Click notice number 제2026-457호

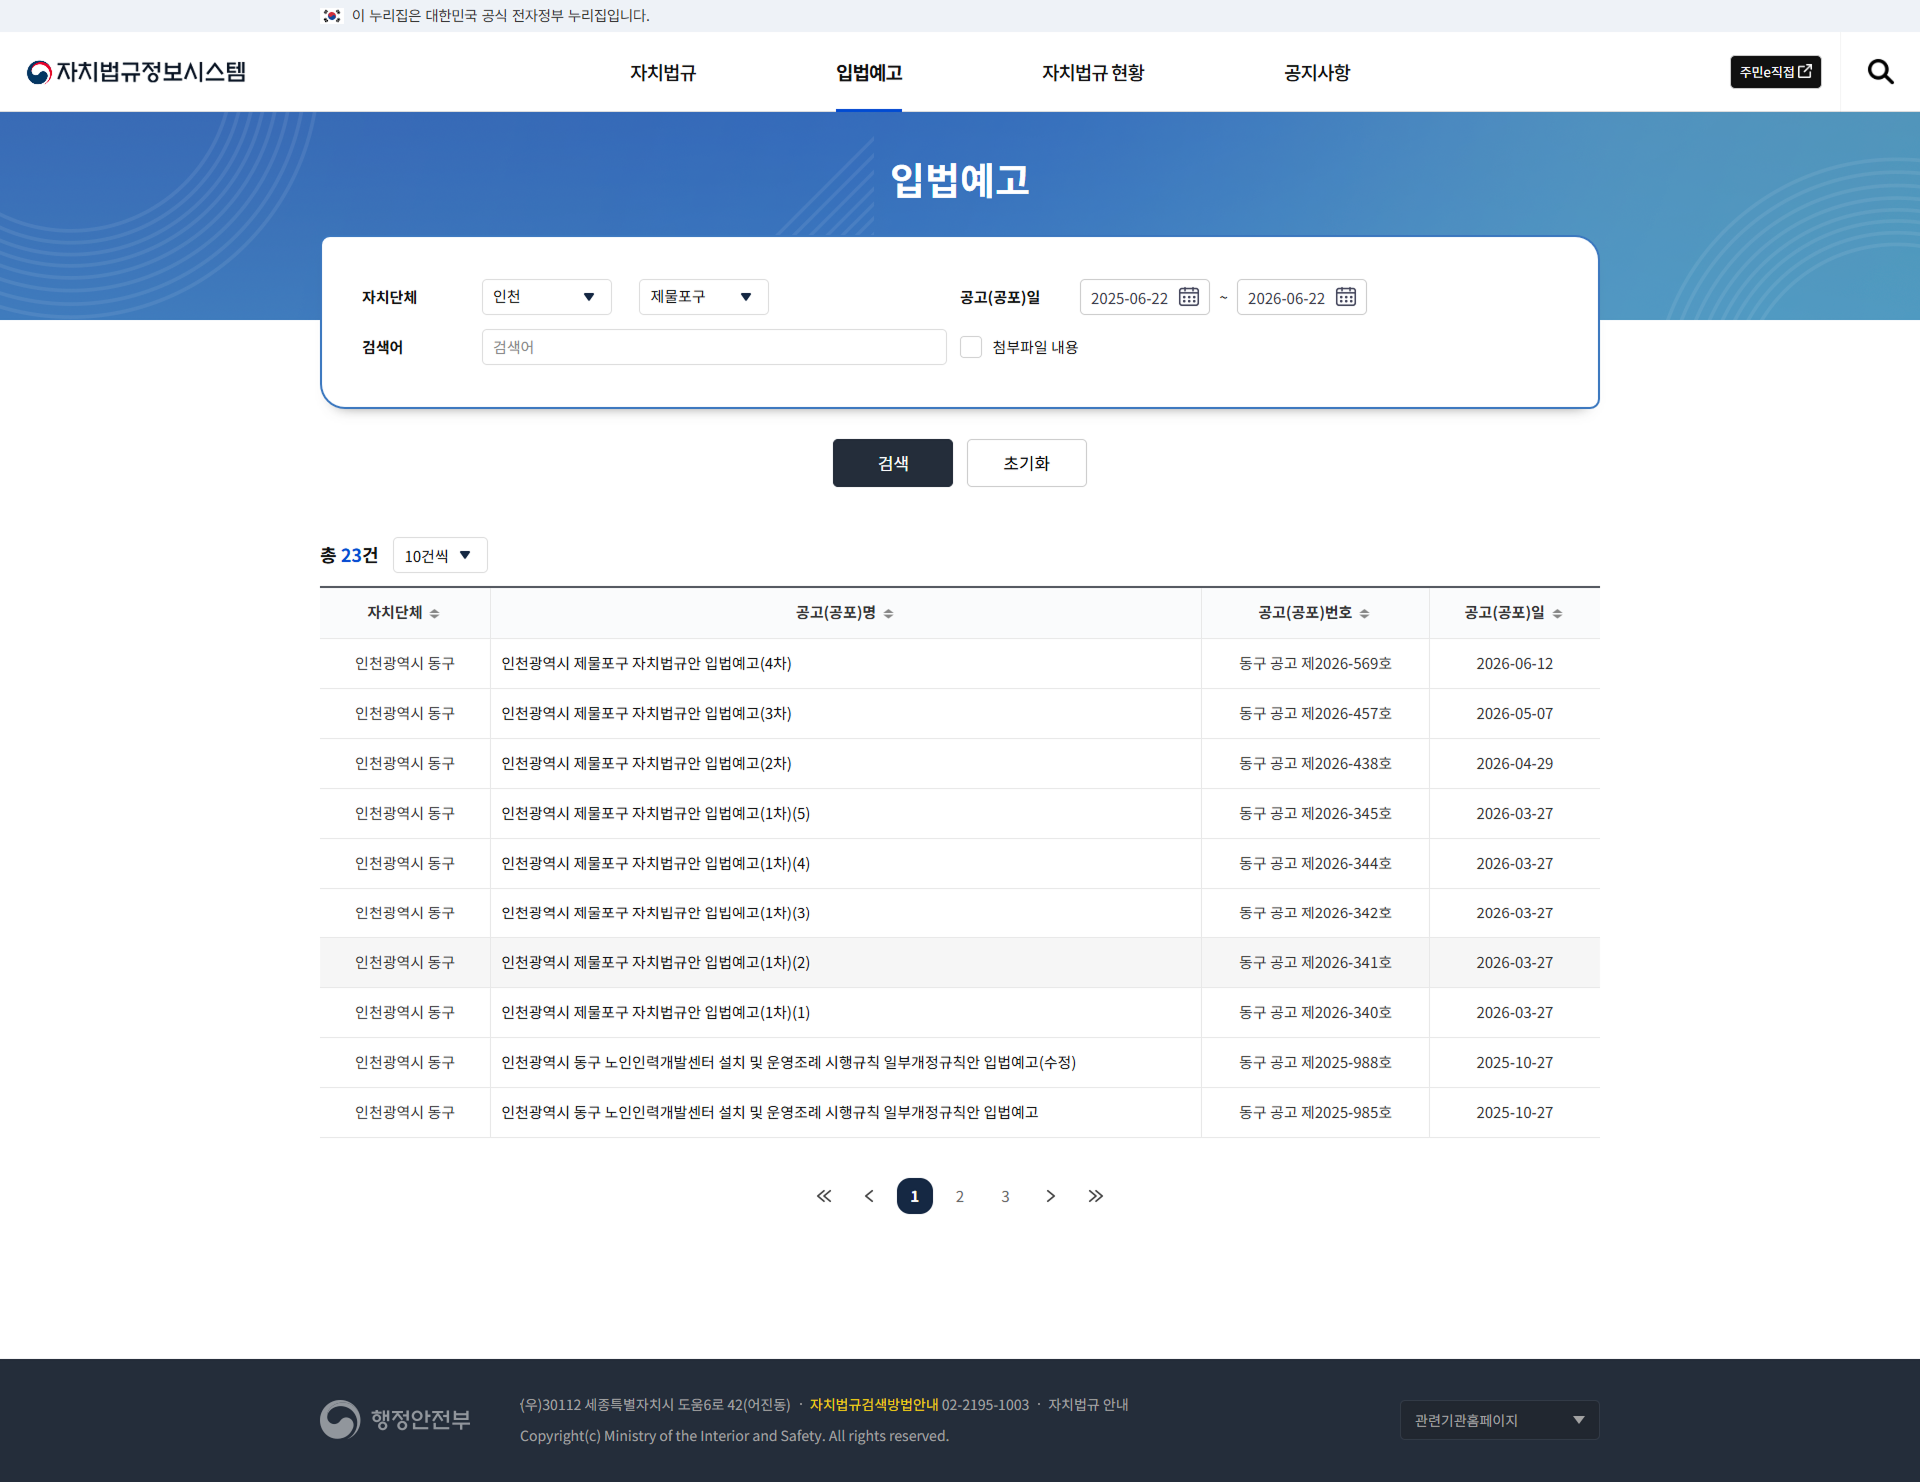click(x=1315, y=713)
